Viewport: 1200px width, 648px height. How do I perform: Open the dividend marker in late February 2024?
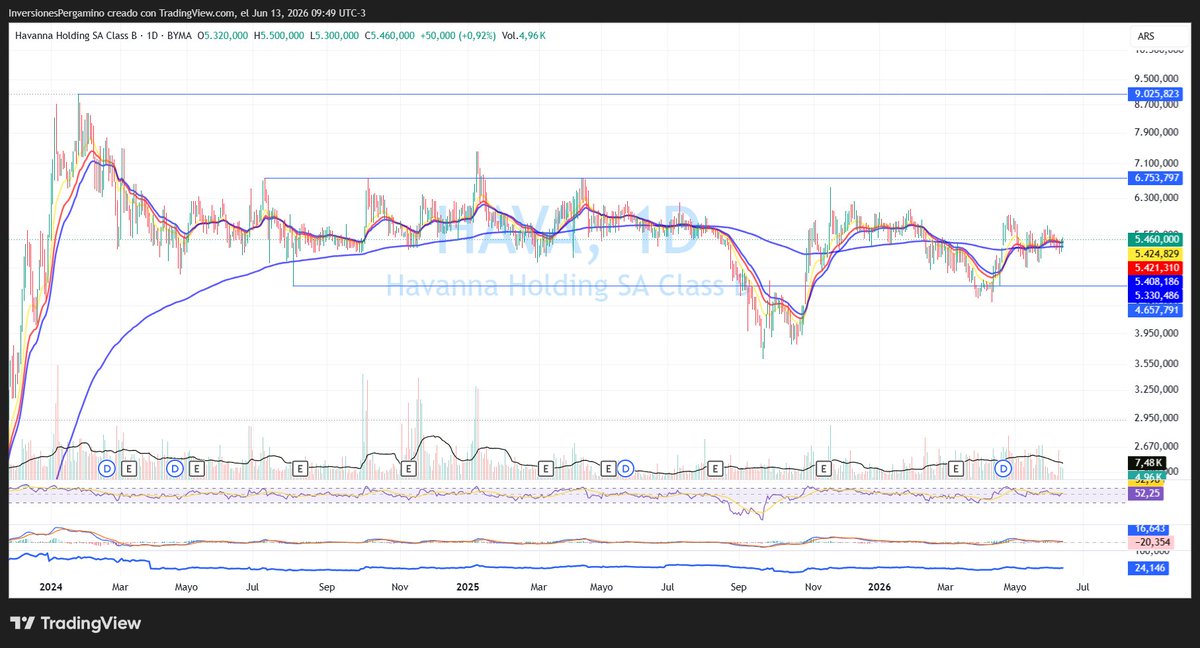(108, 468)
